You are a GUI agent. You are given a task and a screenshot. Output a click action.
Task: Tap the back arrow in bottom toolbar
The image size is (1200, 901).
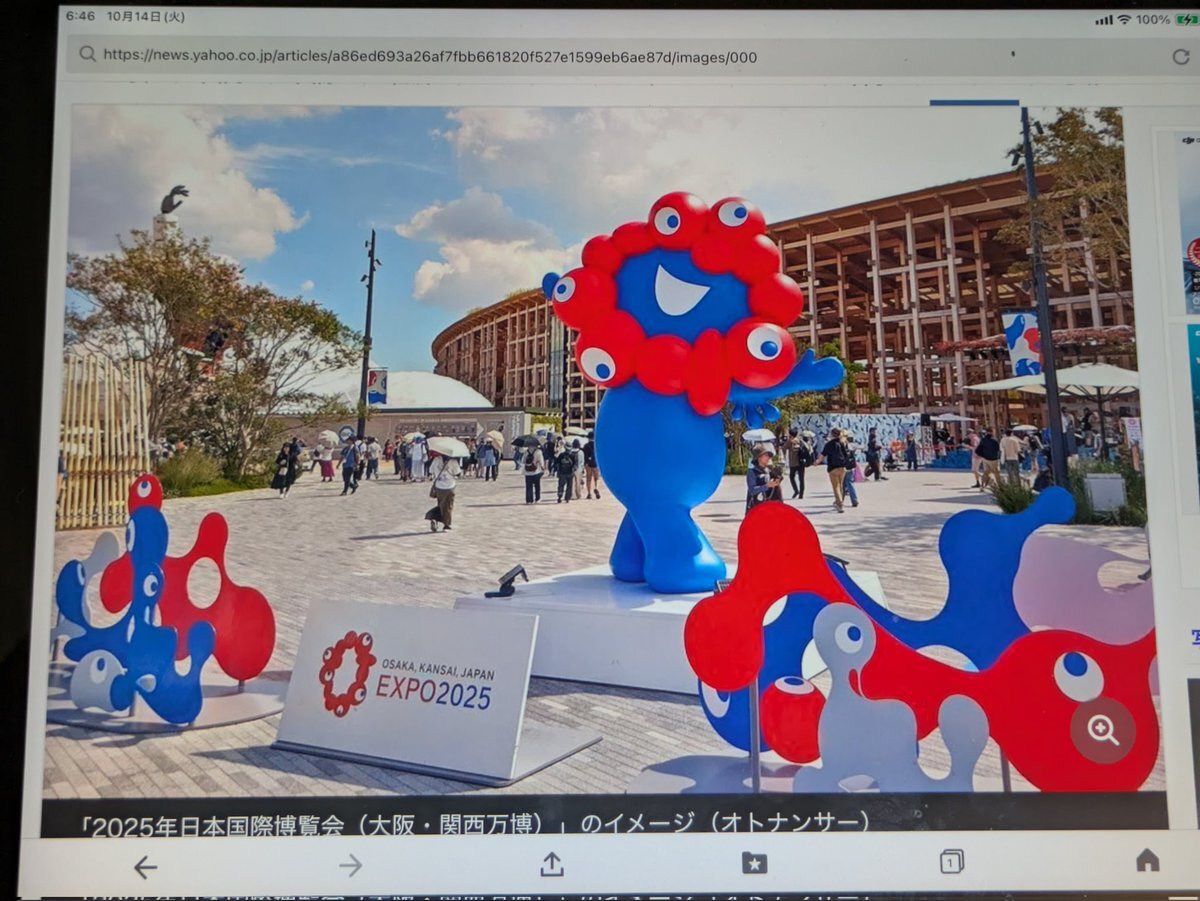coord(145,867)
